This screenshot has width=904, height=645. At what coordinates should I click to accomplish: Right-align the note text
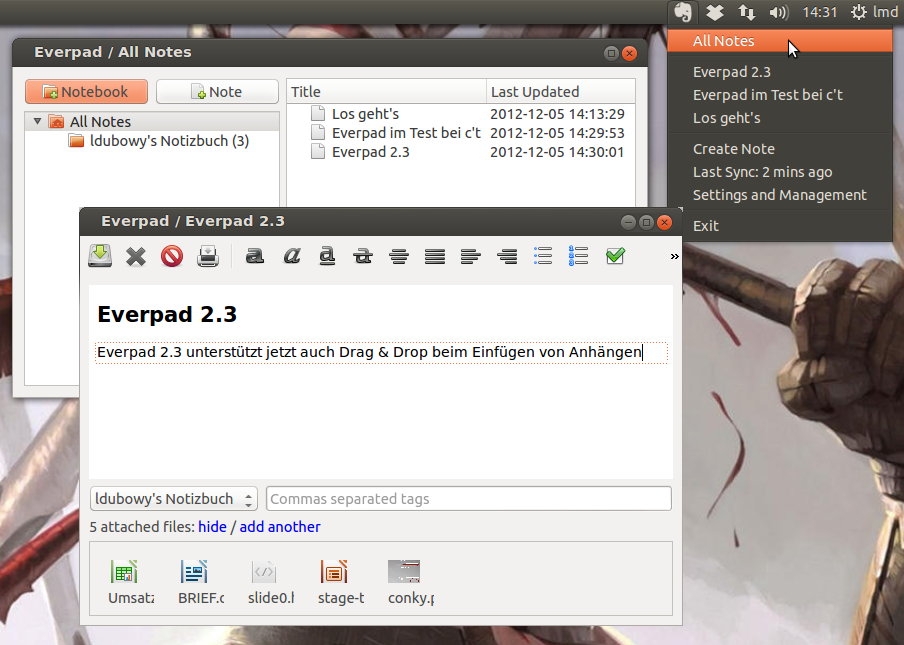tap(507, 256)
